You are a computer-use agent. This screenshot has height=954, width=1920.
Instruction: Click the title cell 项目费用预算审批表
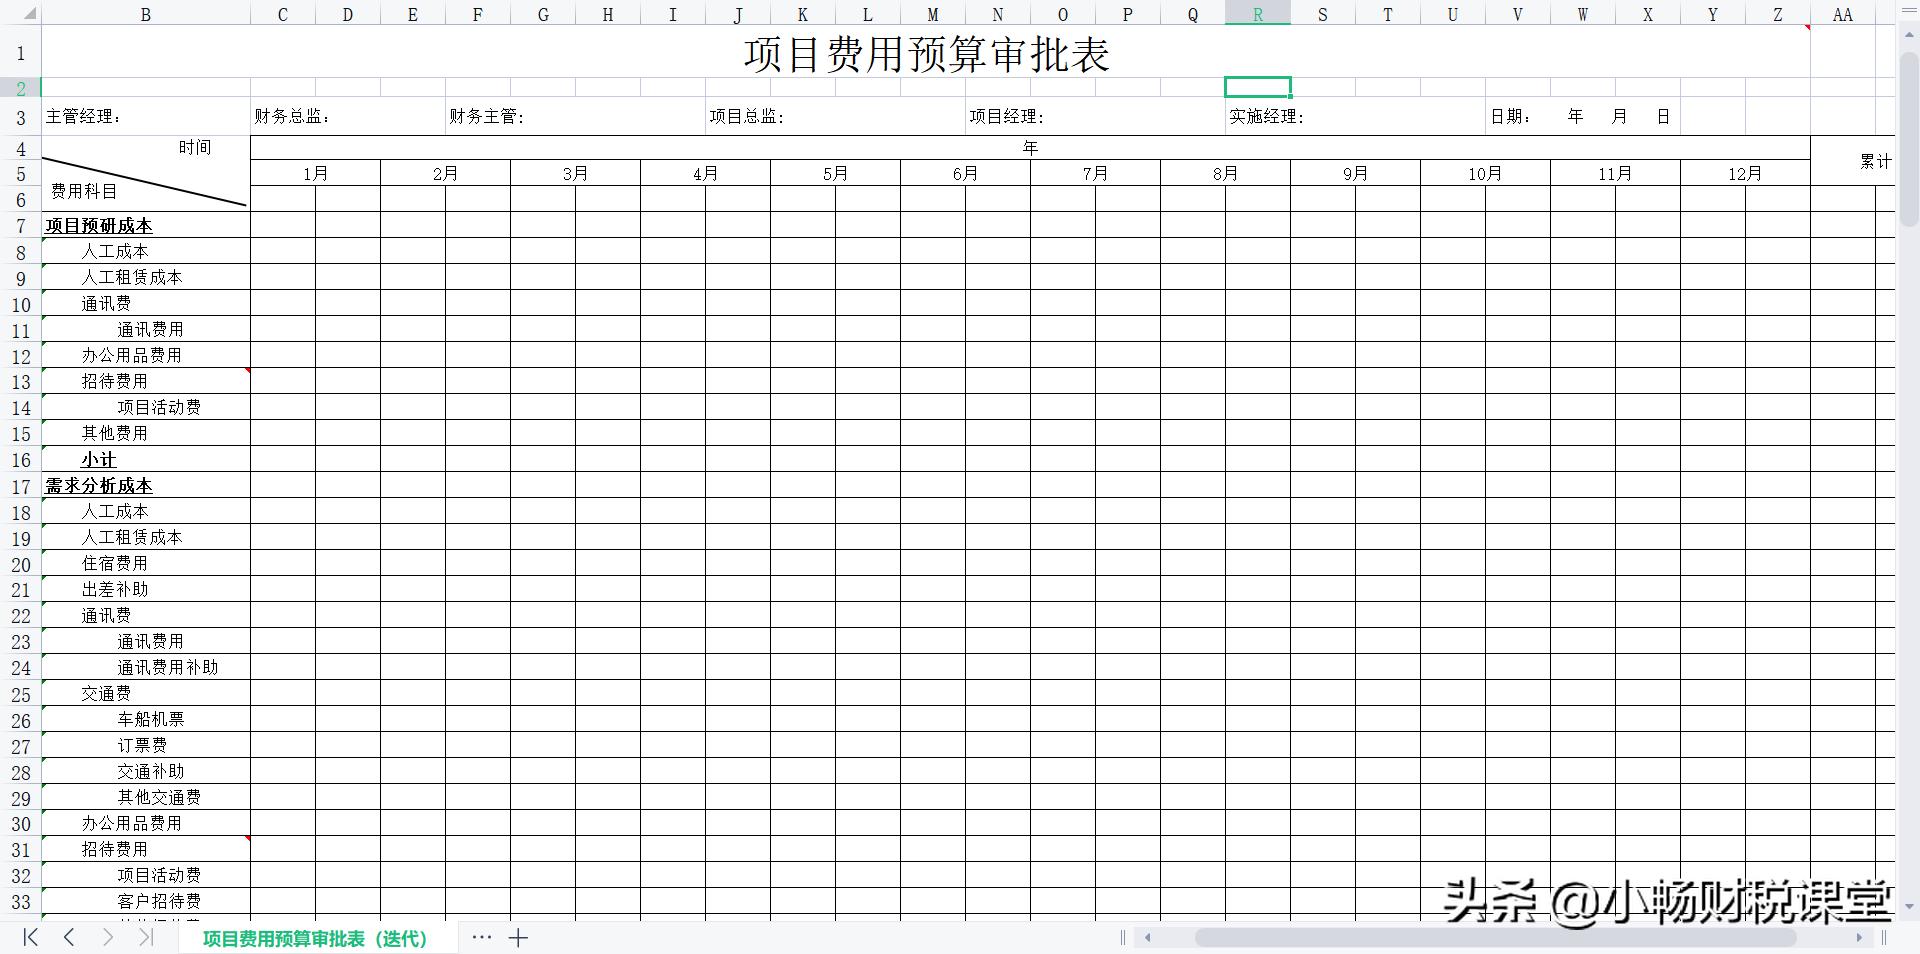click(x=928, y=55)
